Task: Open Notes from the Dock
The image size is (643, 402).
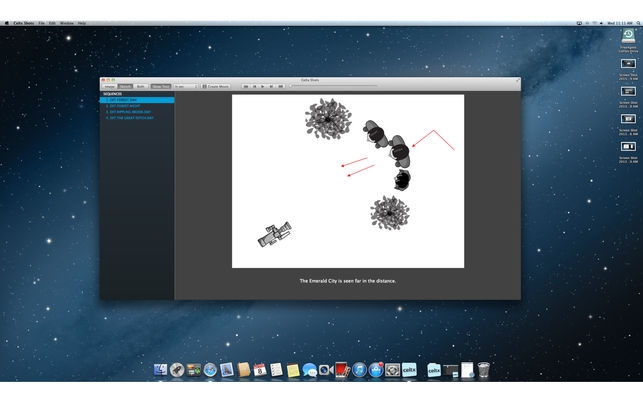Action: coord(293,370)
